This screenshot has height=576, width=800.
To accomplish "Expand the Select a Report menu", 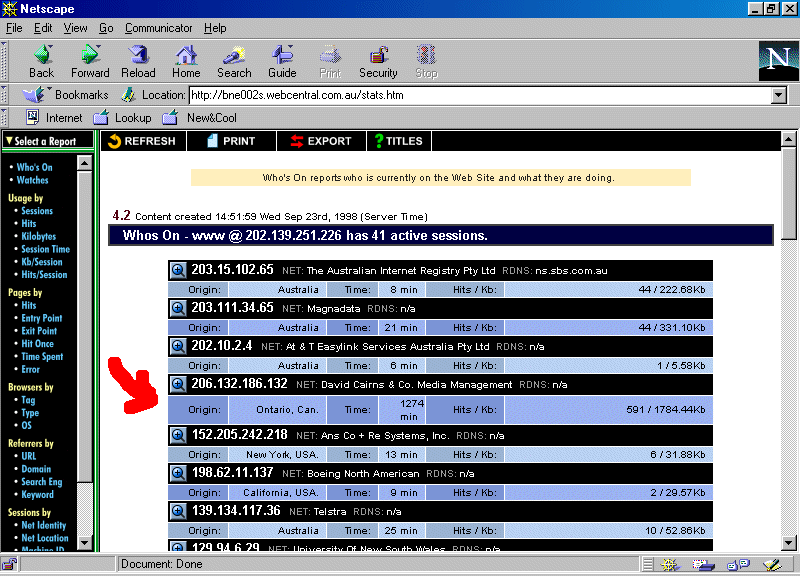I will tap(48, 141).
